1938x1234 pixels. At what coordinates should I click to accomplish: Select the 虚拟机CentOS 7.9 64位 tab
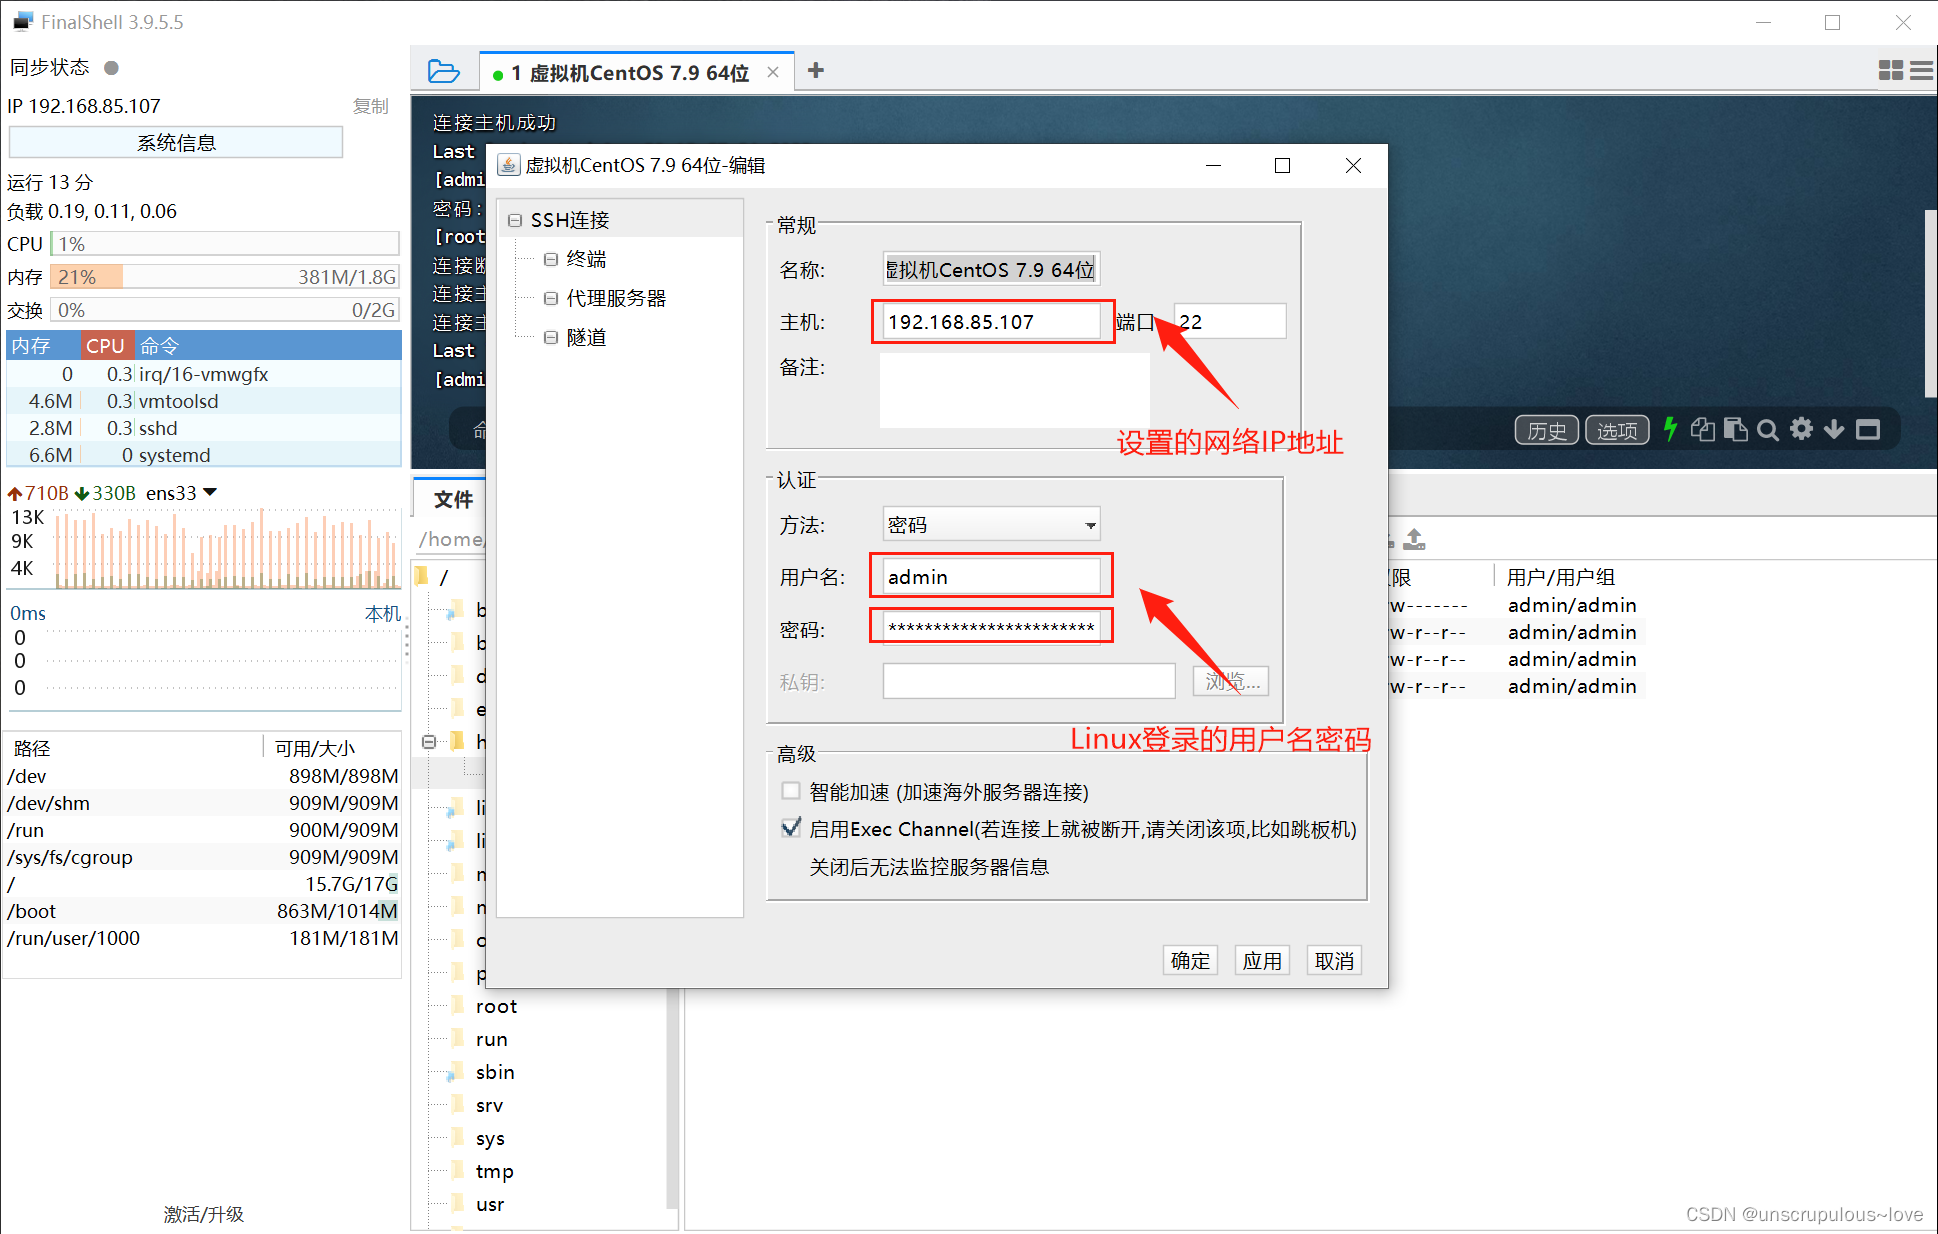pos(628,73)
